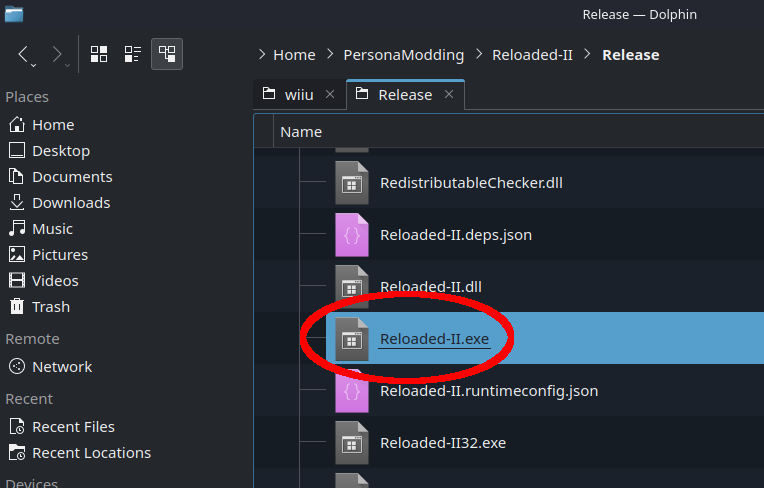Switch to Compact view mode
The image size is (764, 488).
133,54
